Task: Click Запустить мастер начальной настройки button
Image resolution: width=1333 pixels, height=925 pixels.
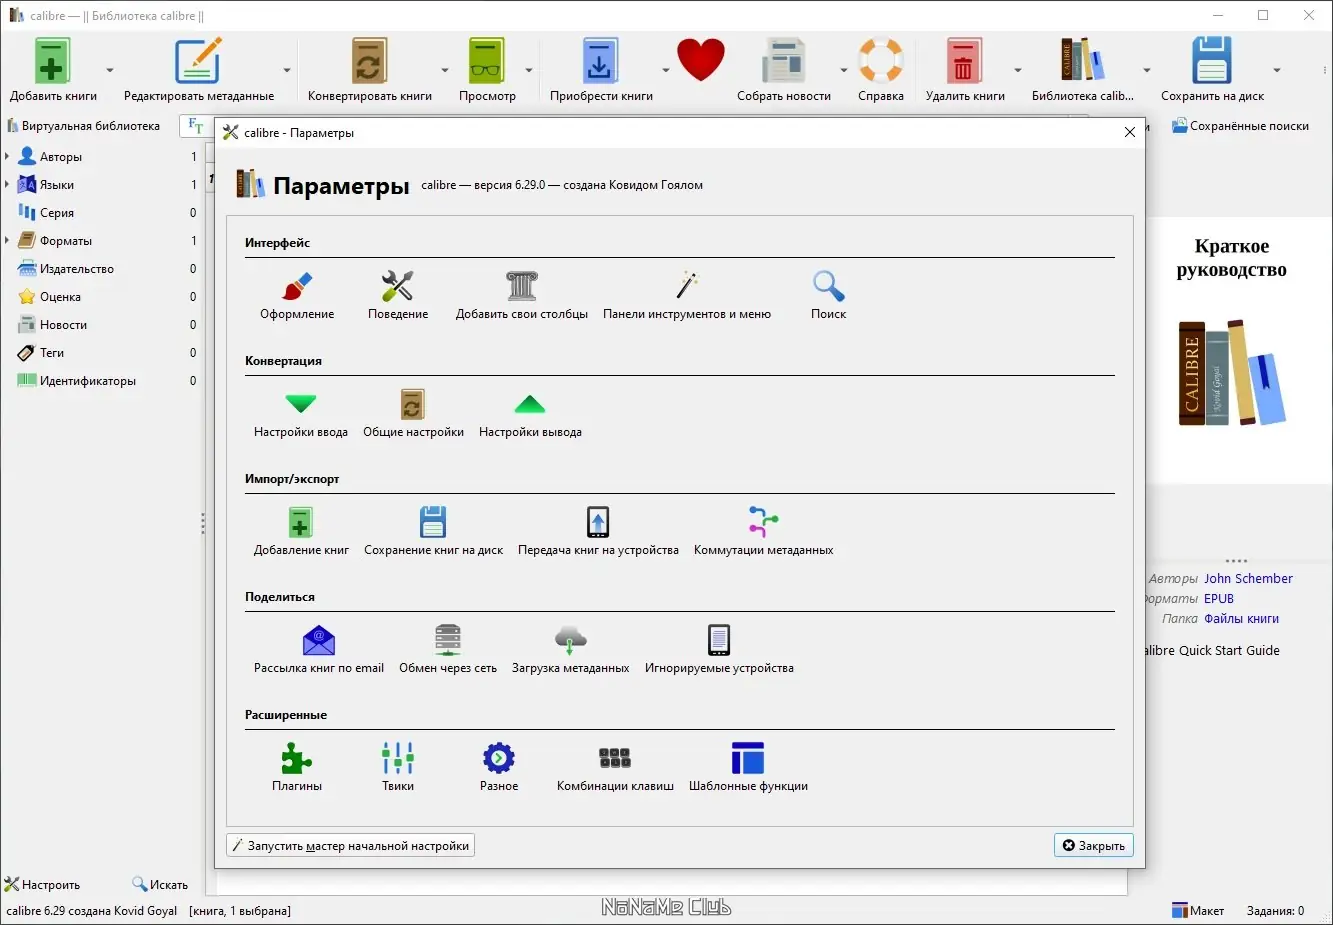Action: point(351,846)
